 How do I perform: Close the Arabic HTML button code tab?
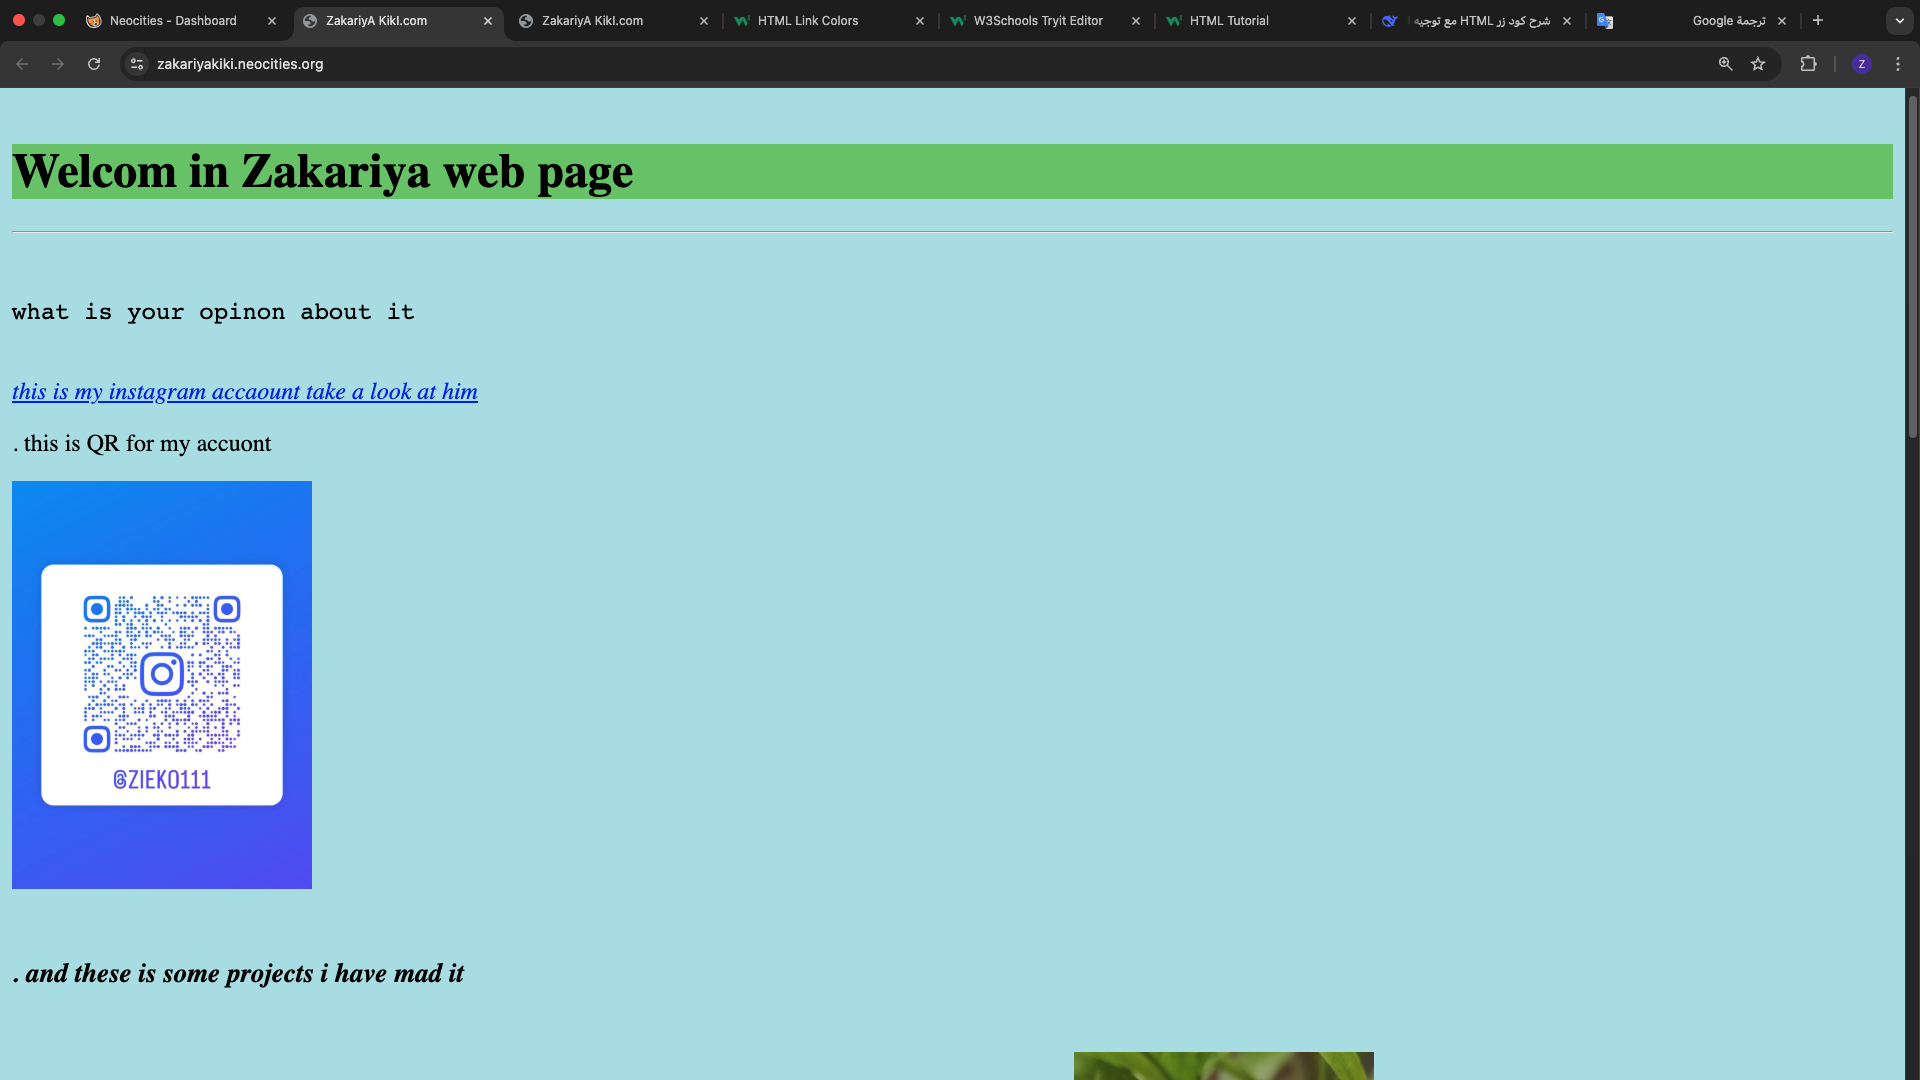pos(1567,21)
